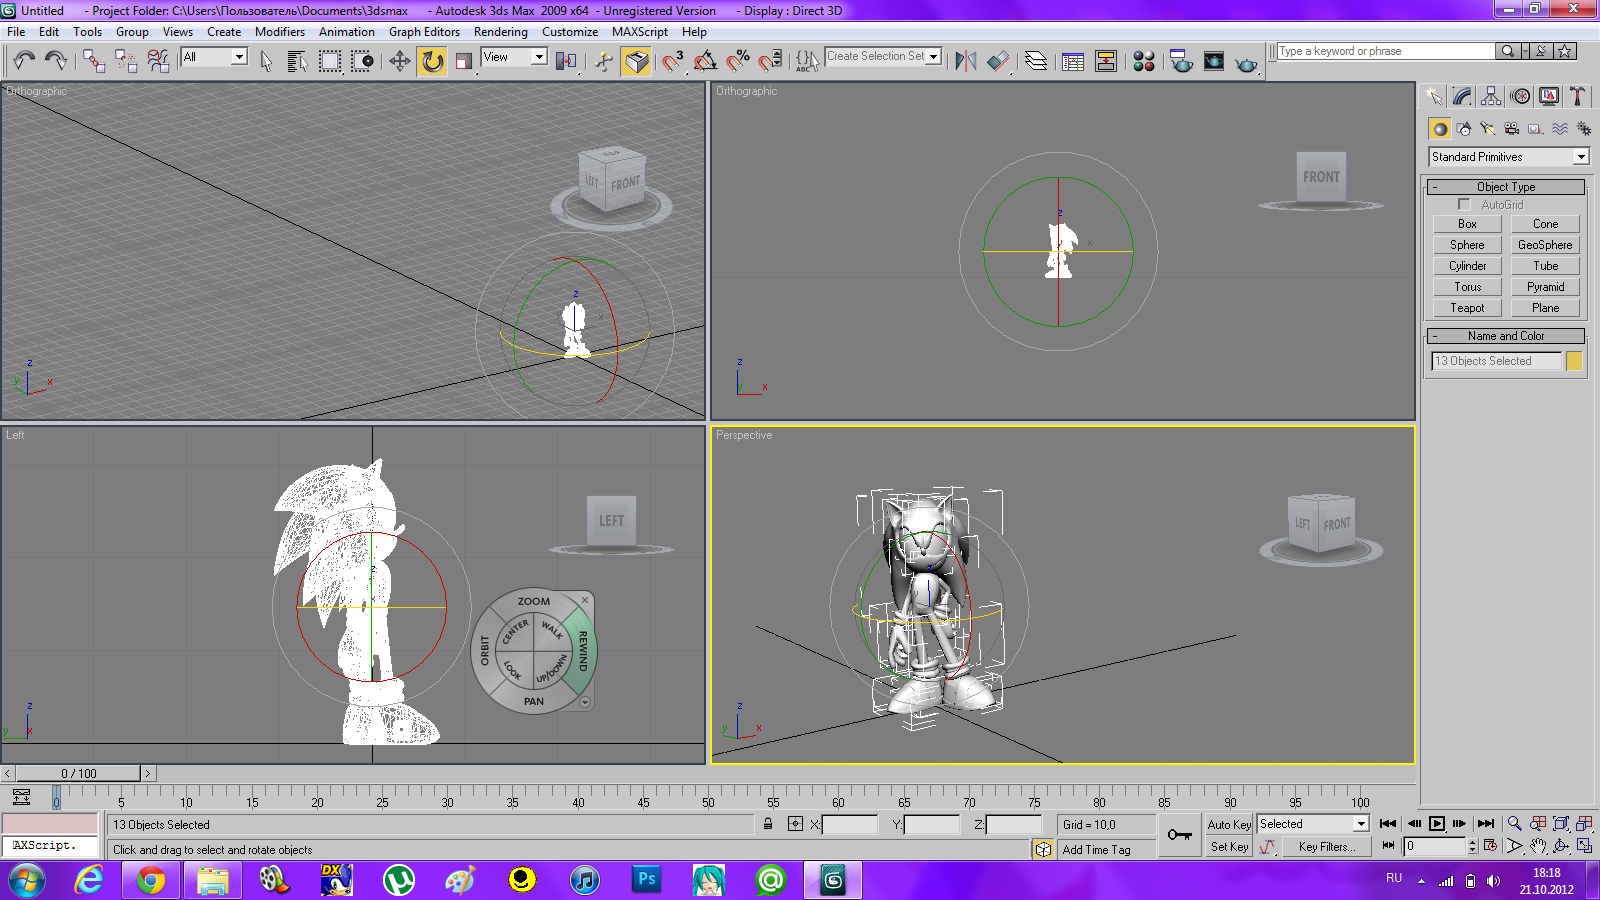The width and height of the screenshot is (1600, 900).
Task: Open the search options dropdown arrow
Action: 1525,51
